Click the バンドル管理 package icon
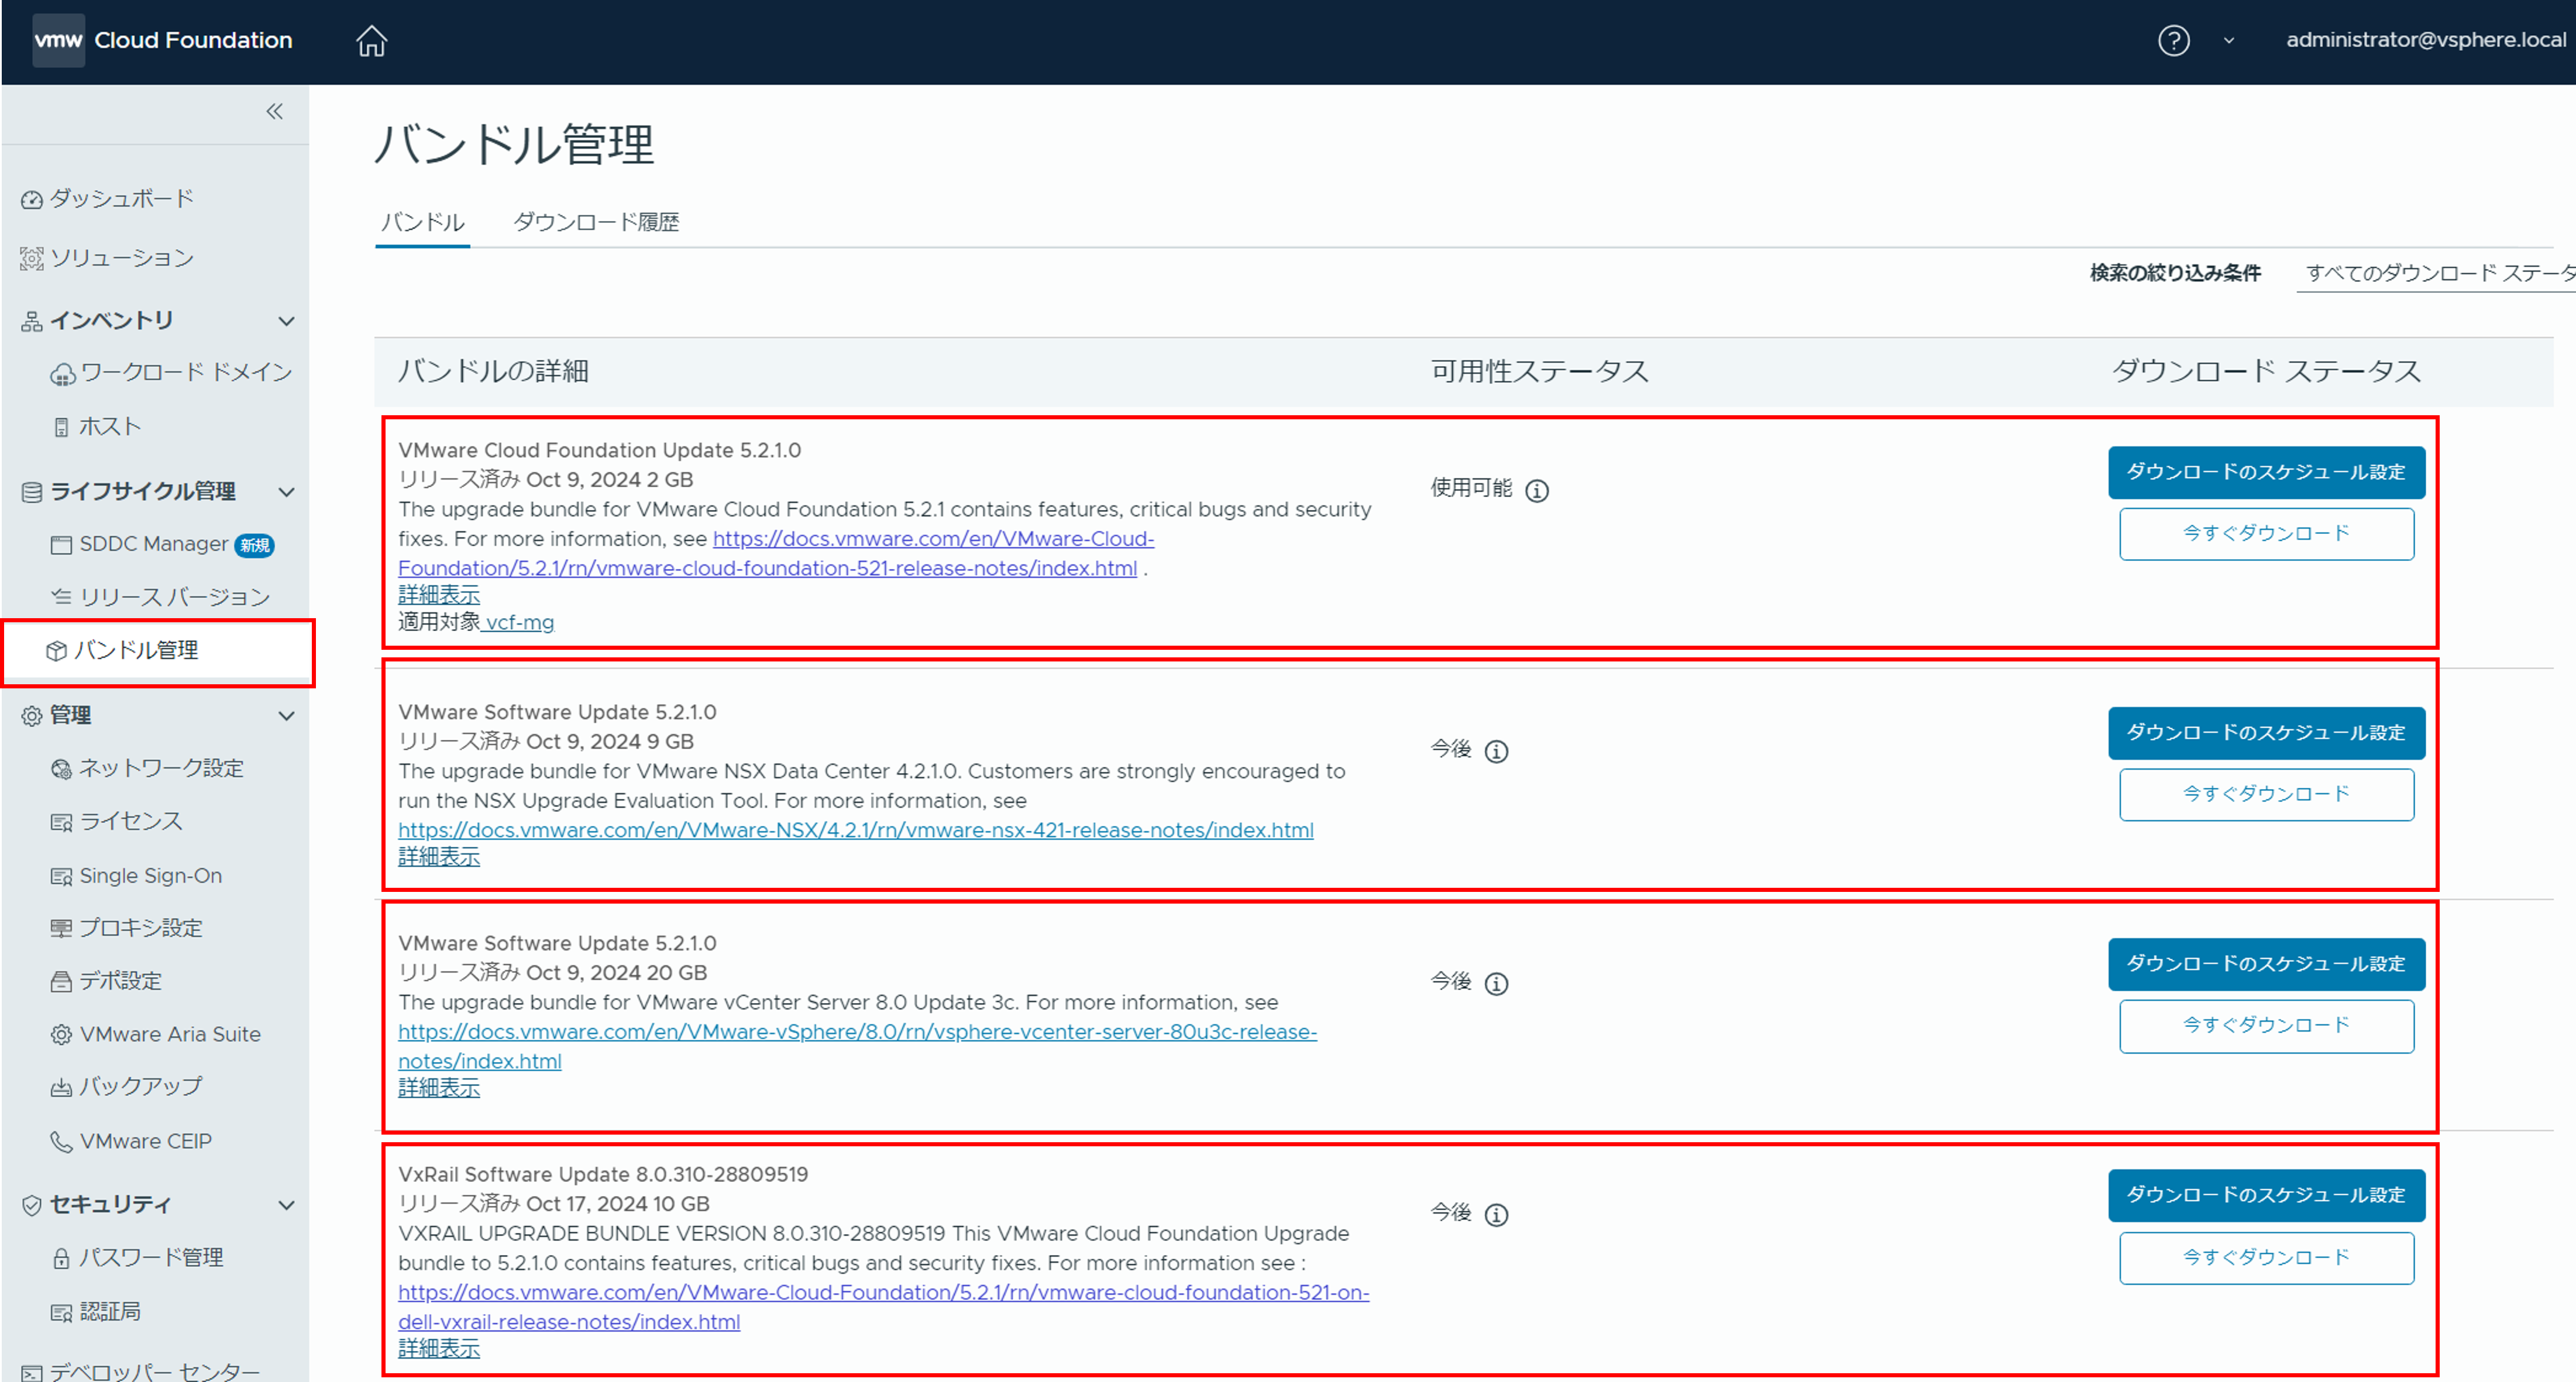This screenshot has height=1382, width=2576. pyautogui.click(x=56, y=651)
